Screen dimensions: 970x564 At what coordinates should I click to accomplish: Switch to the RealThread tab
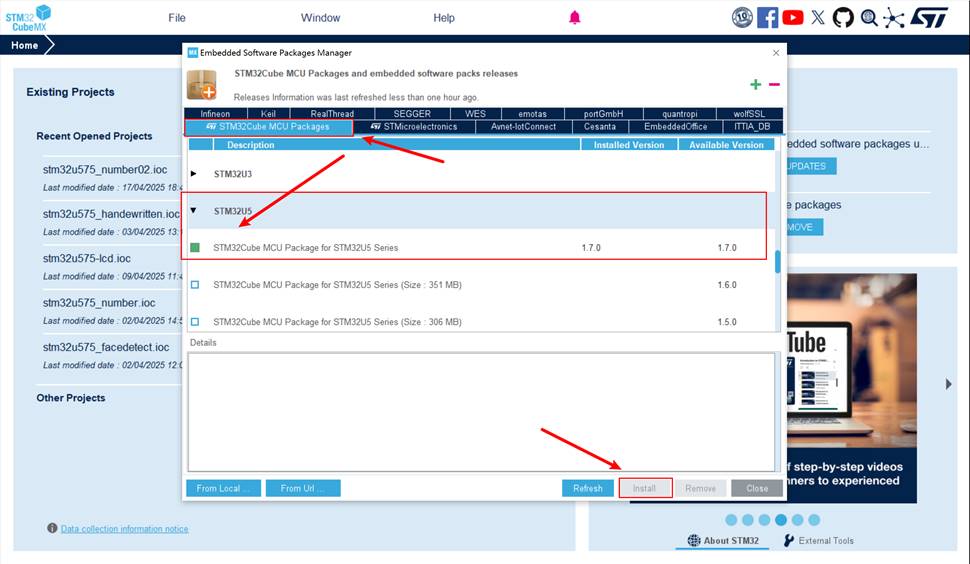(332, 114)
